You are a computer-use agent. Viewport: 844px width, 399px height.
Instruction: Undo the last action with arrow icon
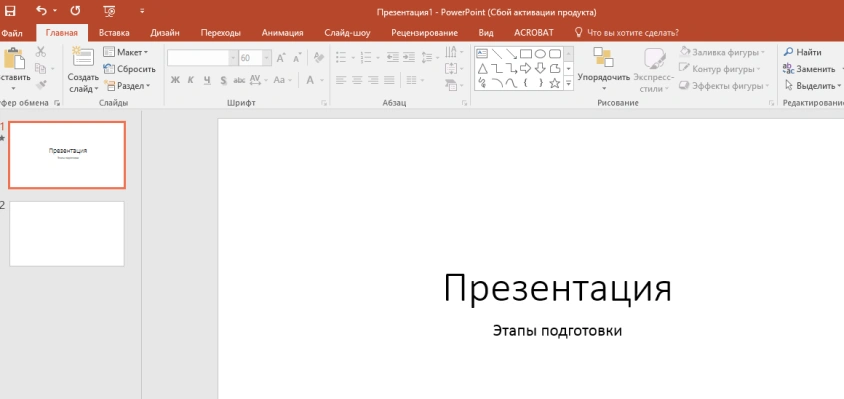pos(41,11)
